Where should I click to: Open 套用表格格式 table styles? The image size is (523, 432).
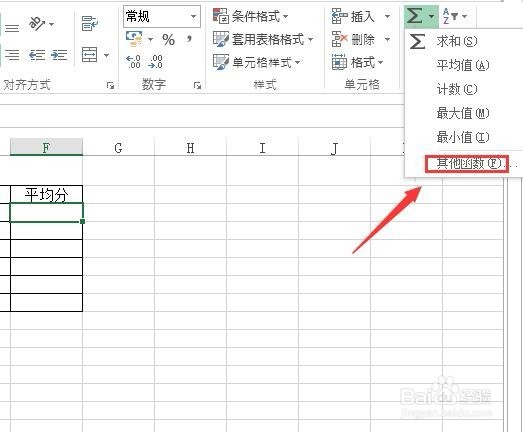[x=263, y=39]
